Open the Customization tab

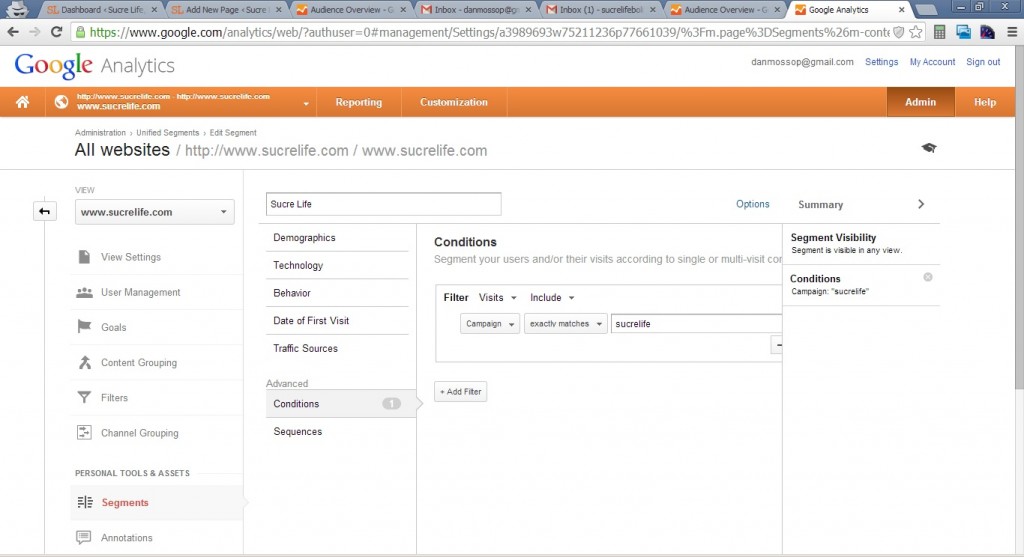[x=454, y=102]
